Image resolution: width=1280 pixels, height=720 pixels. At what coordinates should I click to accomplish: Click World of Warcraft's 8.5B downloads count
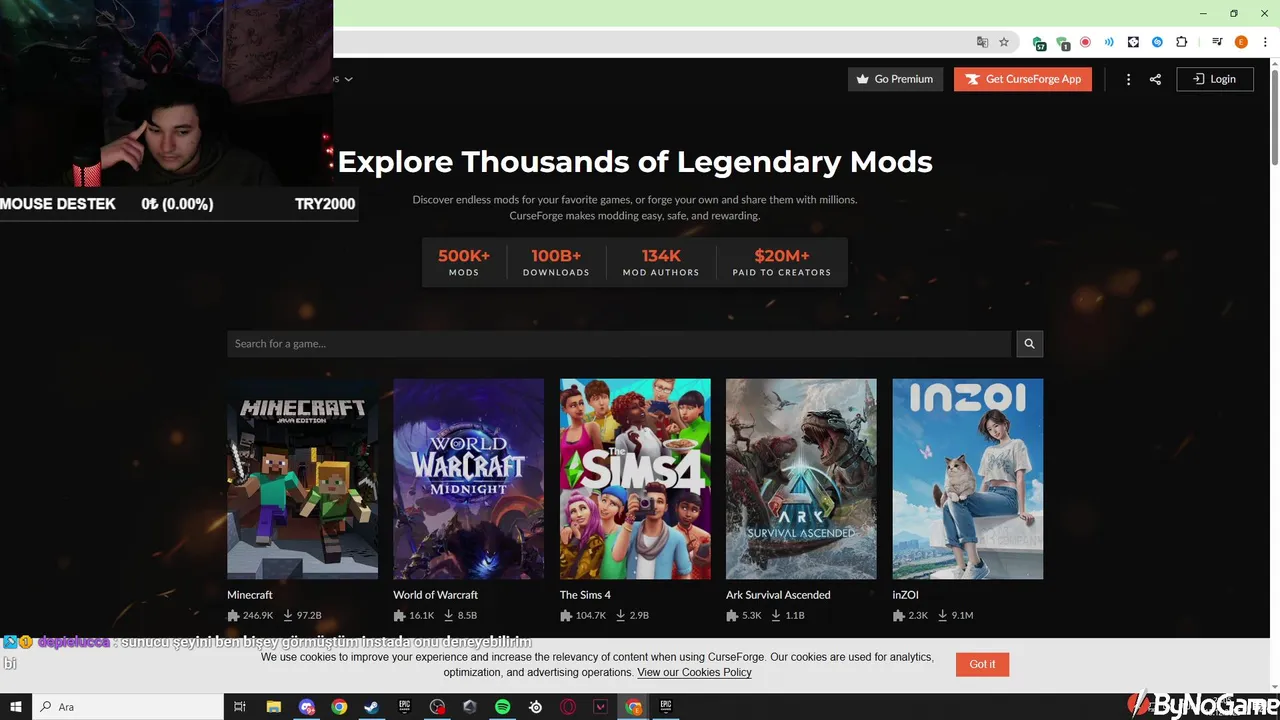(x=461, y=616)
